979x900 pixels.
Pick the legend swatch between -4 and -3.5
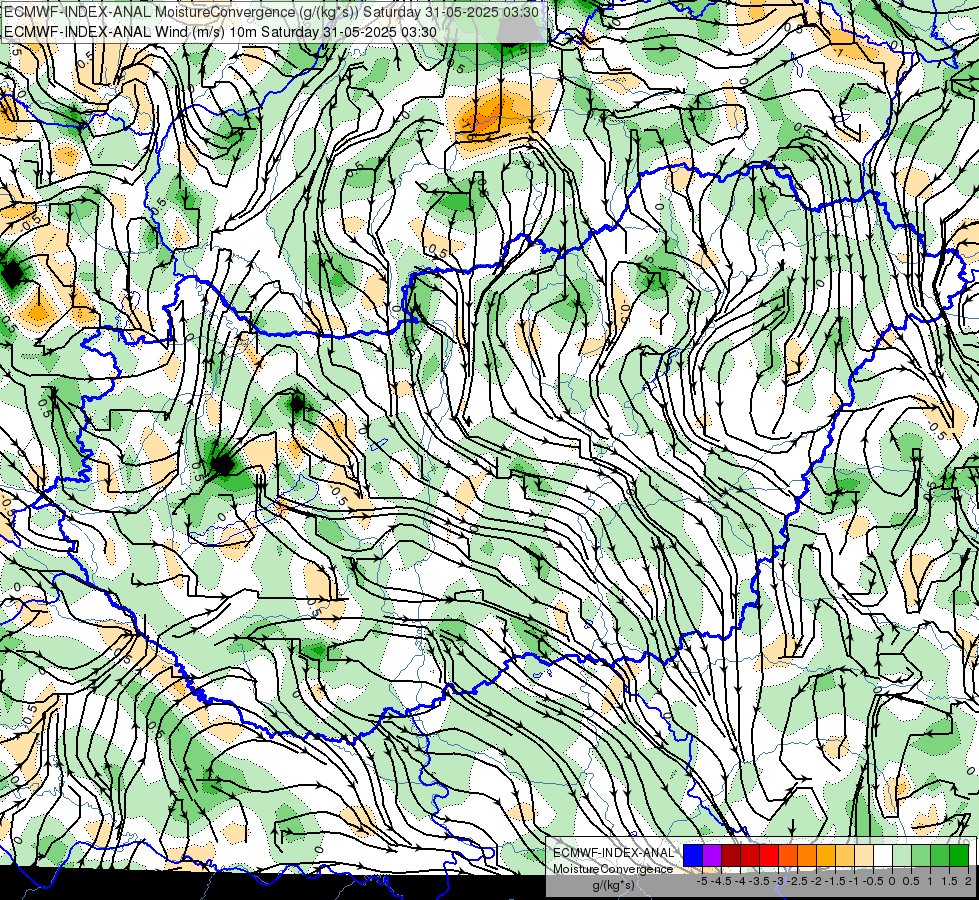(x=750, y=855)
